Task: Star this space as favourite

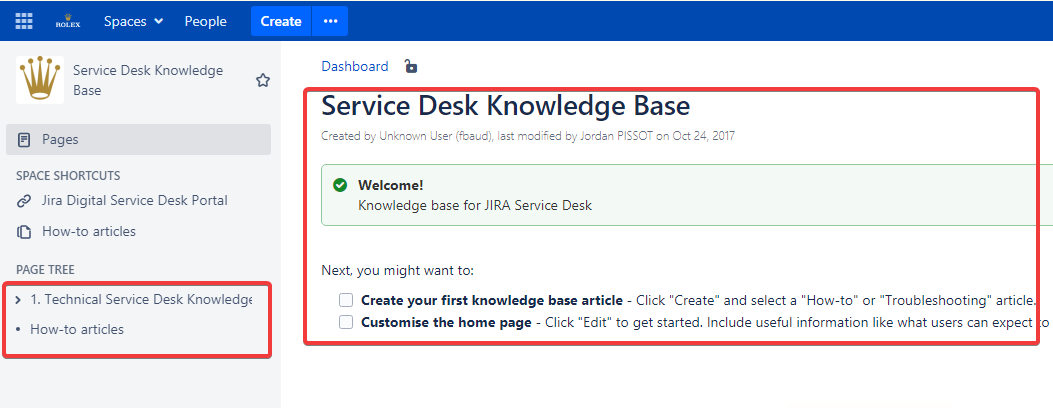Action: click(x=263, y=81)
